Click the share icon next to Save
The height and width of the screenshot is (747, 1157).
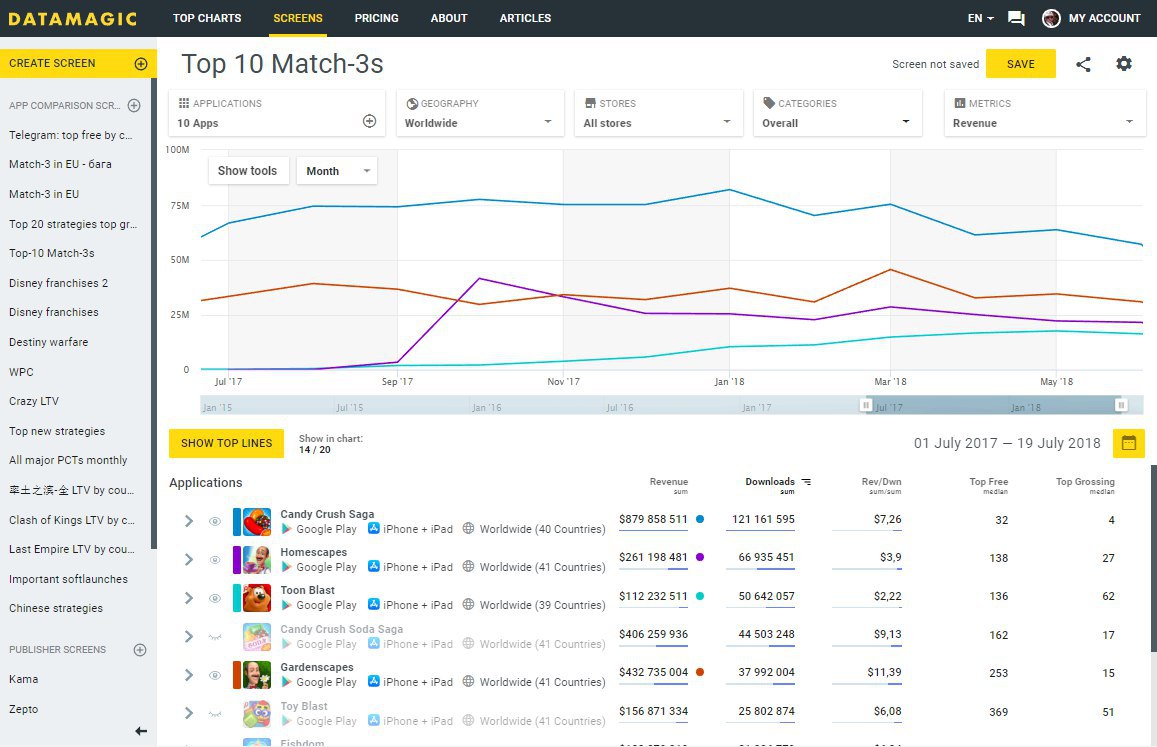(1083, 64)
